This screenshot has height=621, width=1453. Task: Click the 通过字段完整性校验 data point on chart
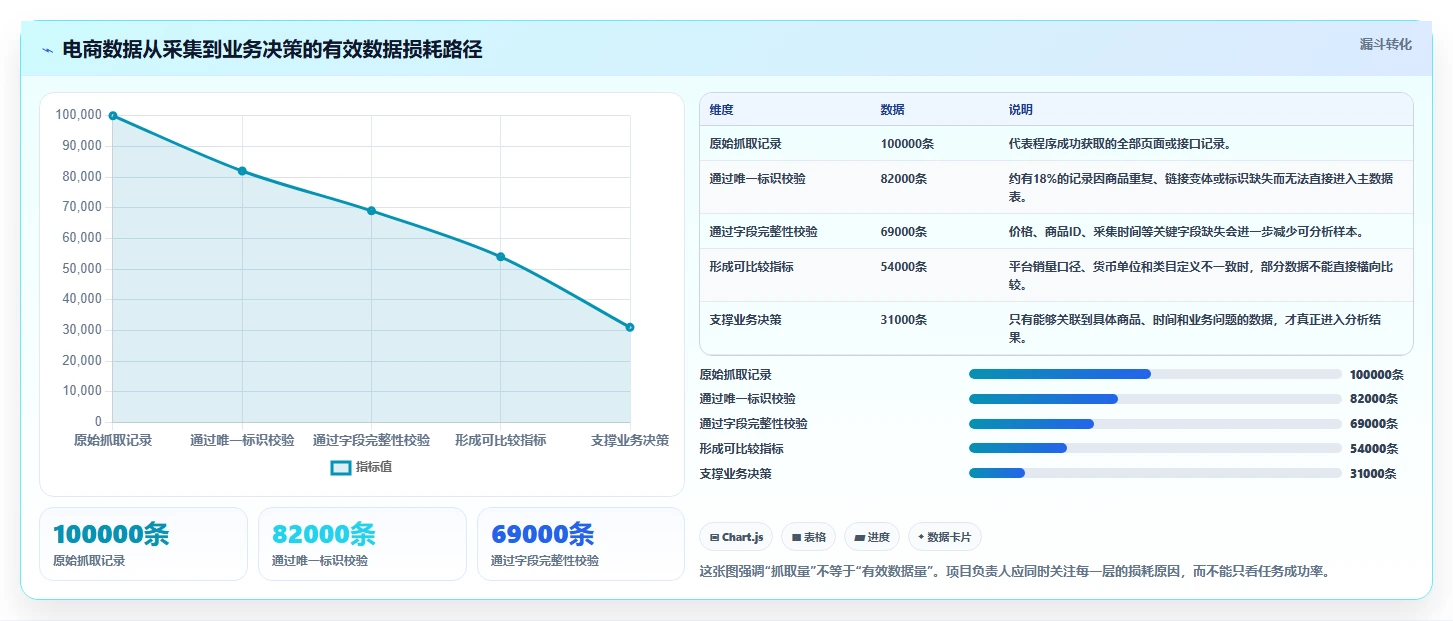point(371,211)
